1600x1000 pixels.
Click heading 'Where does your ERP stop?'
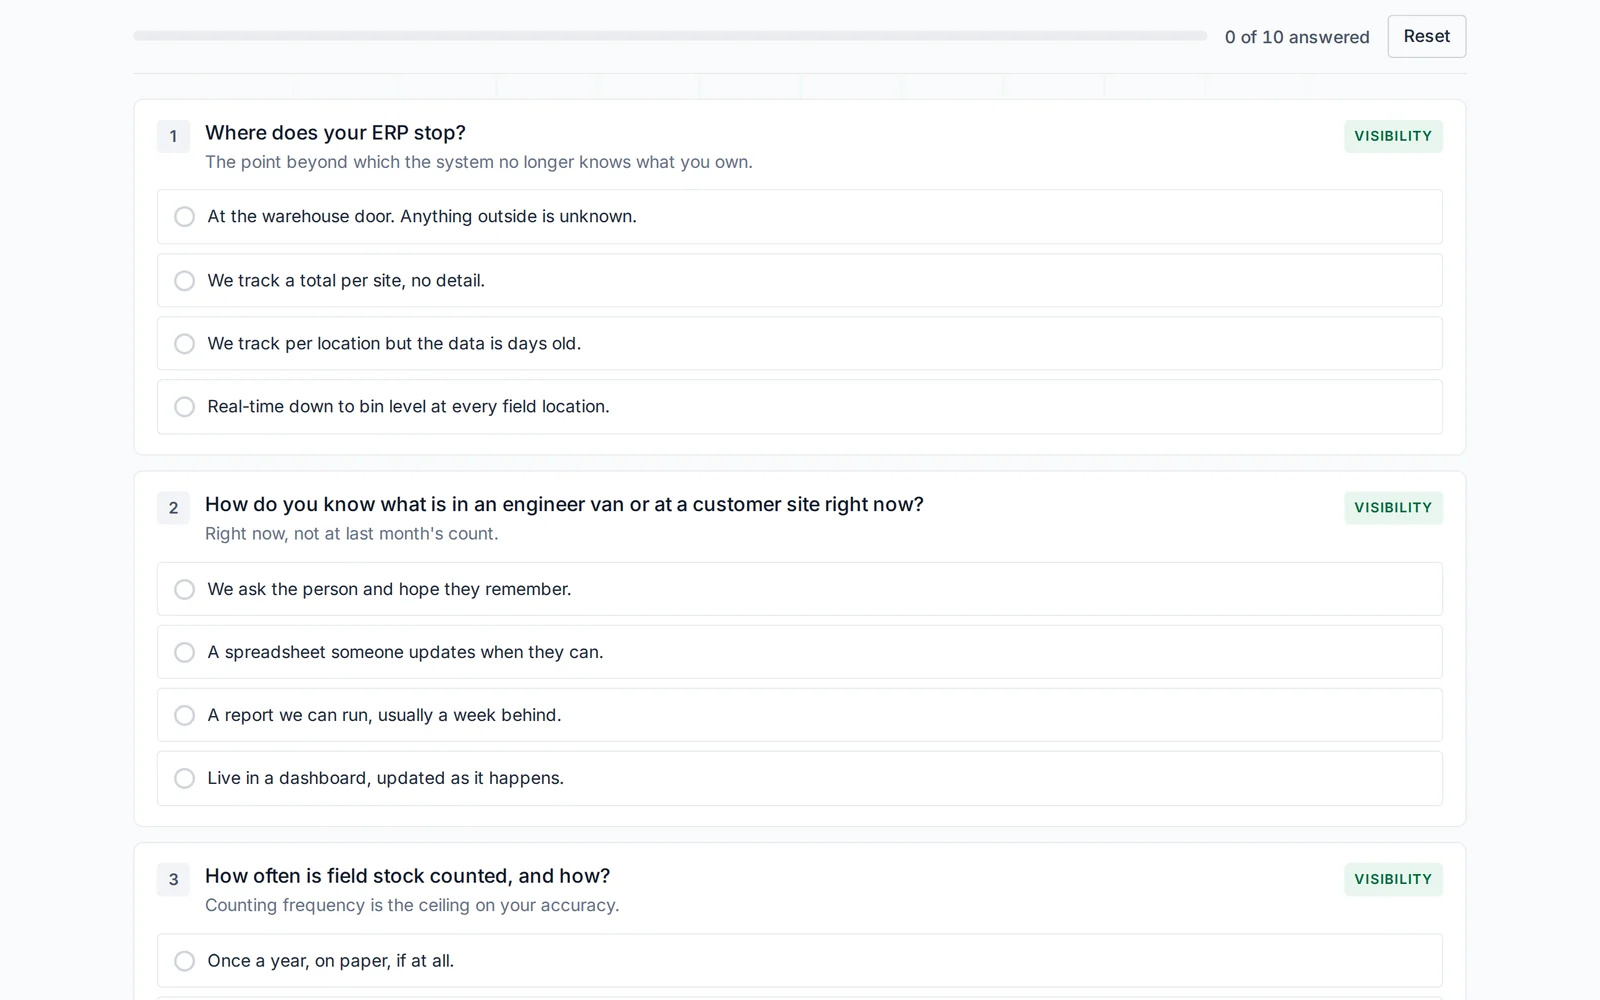coord(335,133)
